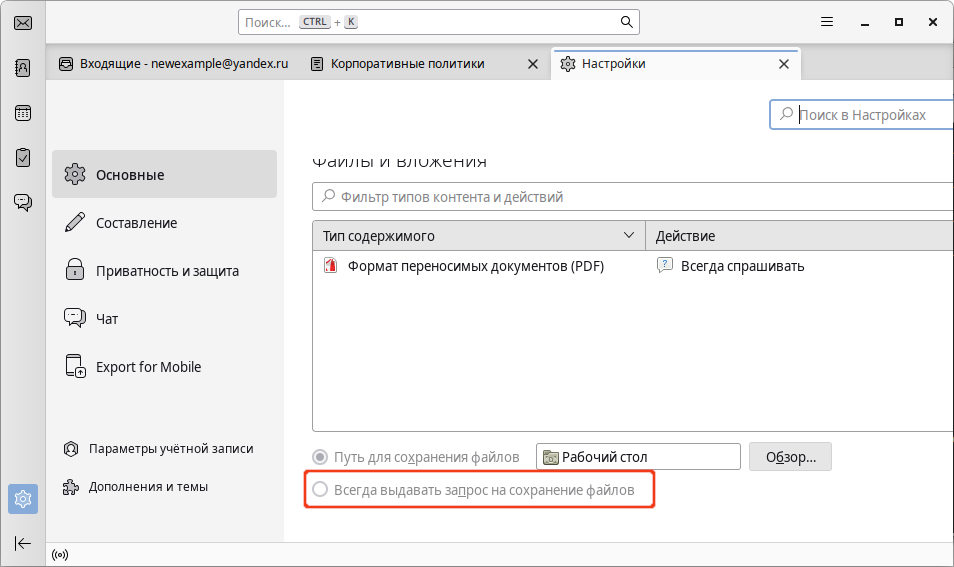Open 'Дополнения и темы' link
954x567 pixels.
[x=148, y=487]
